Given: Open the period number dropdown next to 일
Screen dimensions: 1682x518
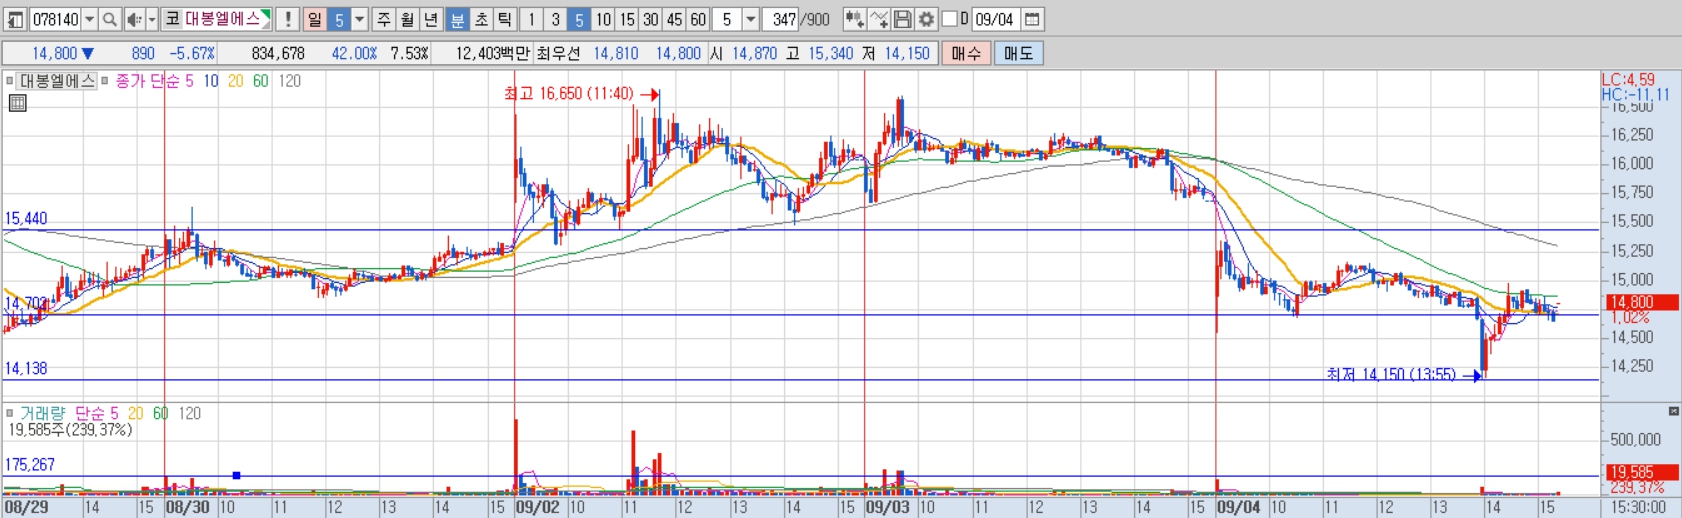Looking at the screenshot, I should (x=360, y=19).
